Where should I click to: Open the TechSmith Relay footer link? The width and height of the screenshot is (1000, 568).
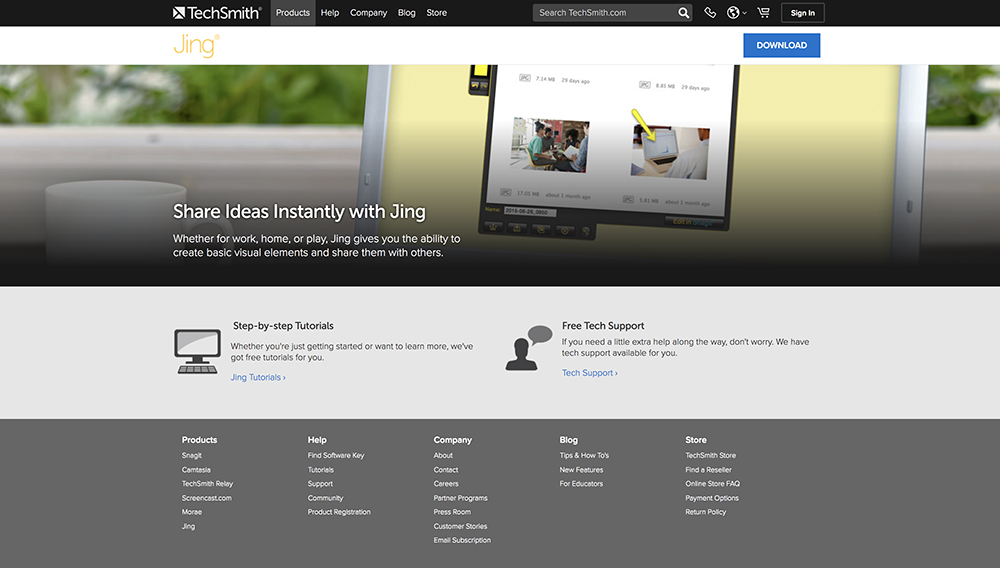(207, 484)
